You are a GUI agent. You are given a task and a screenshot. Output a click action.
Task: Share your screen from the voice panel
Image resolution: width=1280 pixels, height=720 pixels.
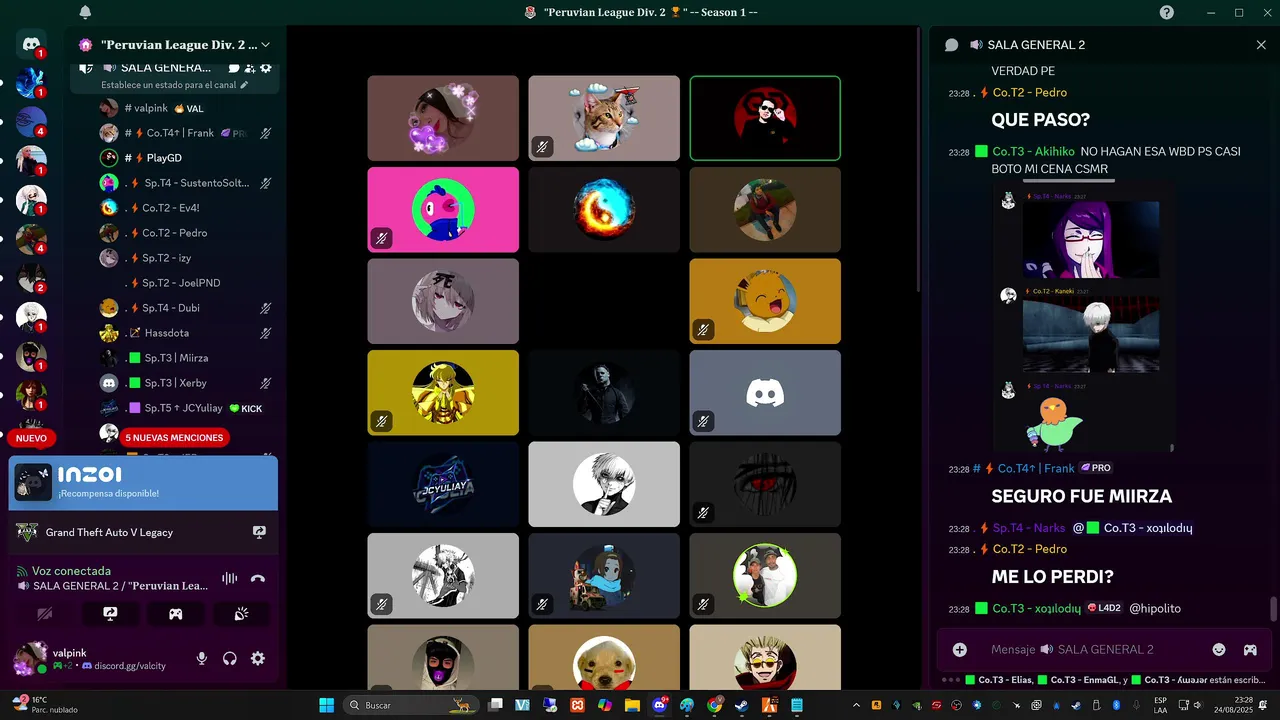coord(110,614)
